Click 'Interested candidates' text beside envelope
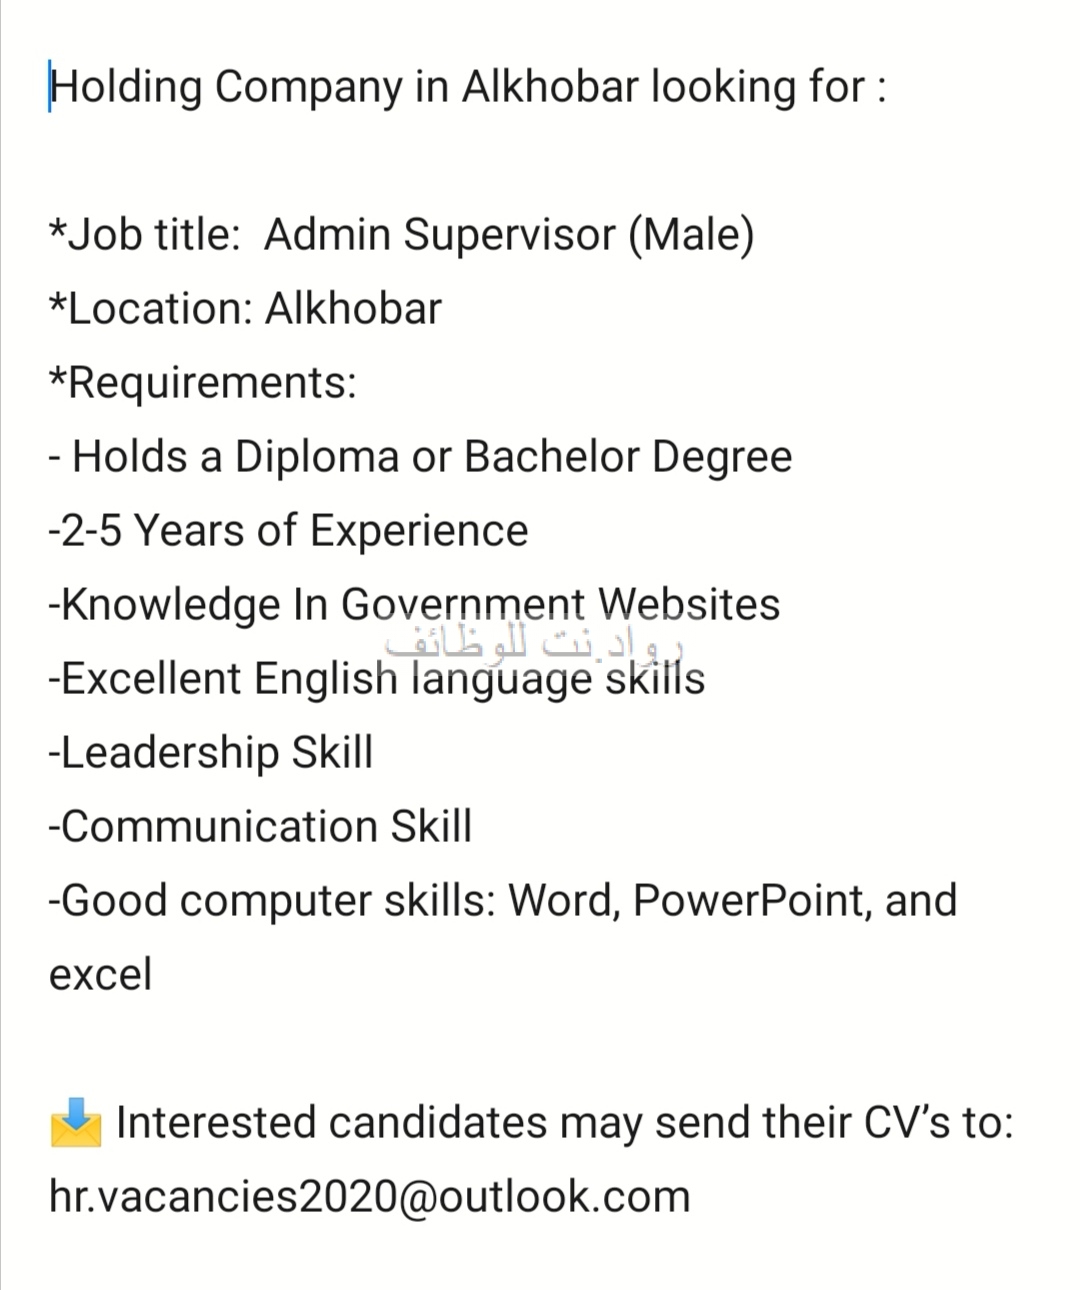This screenshot has width=1080, height=1290. coord(331,1123)
